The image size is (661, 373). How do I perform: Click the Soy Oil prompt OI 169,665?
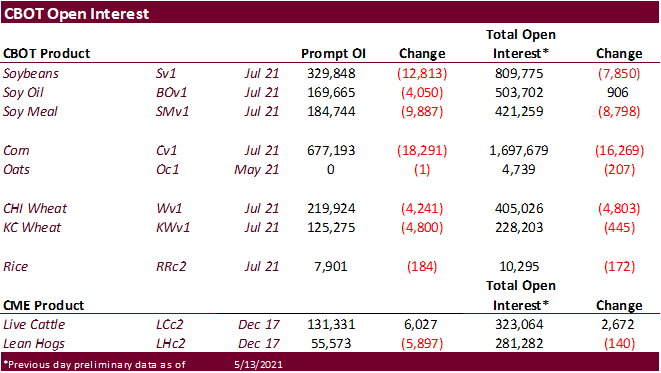[331, 93]
